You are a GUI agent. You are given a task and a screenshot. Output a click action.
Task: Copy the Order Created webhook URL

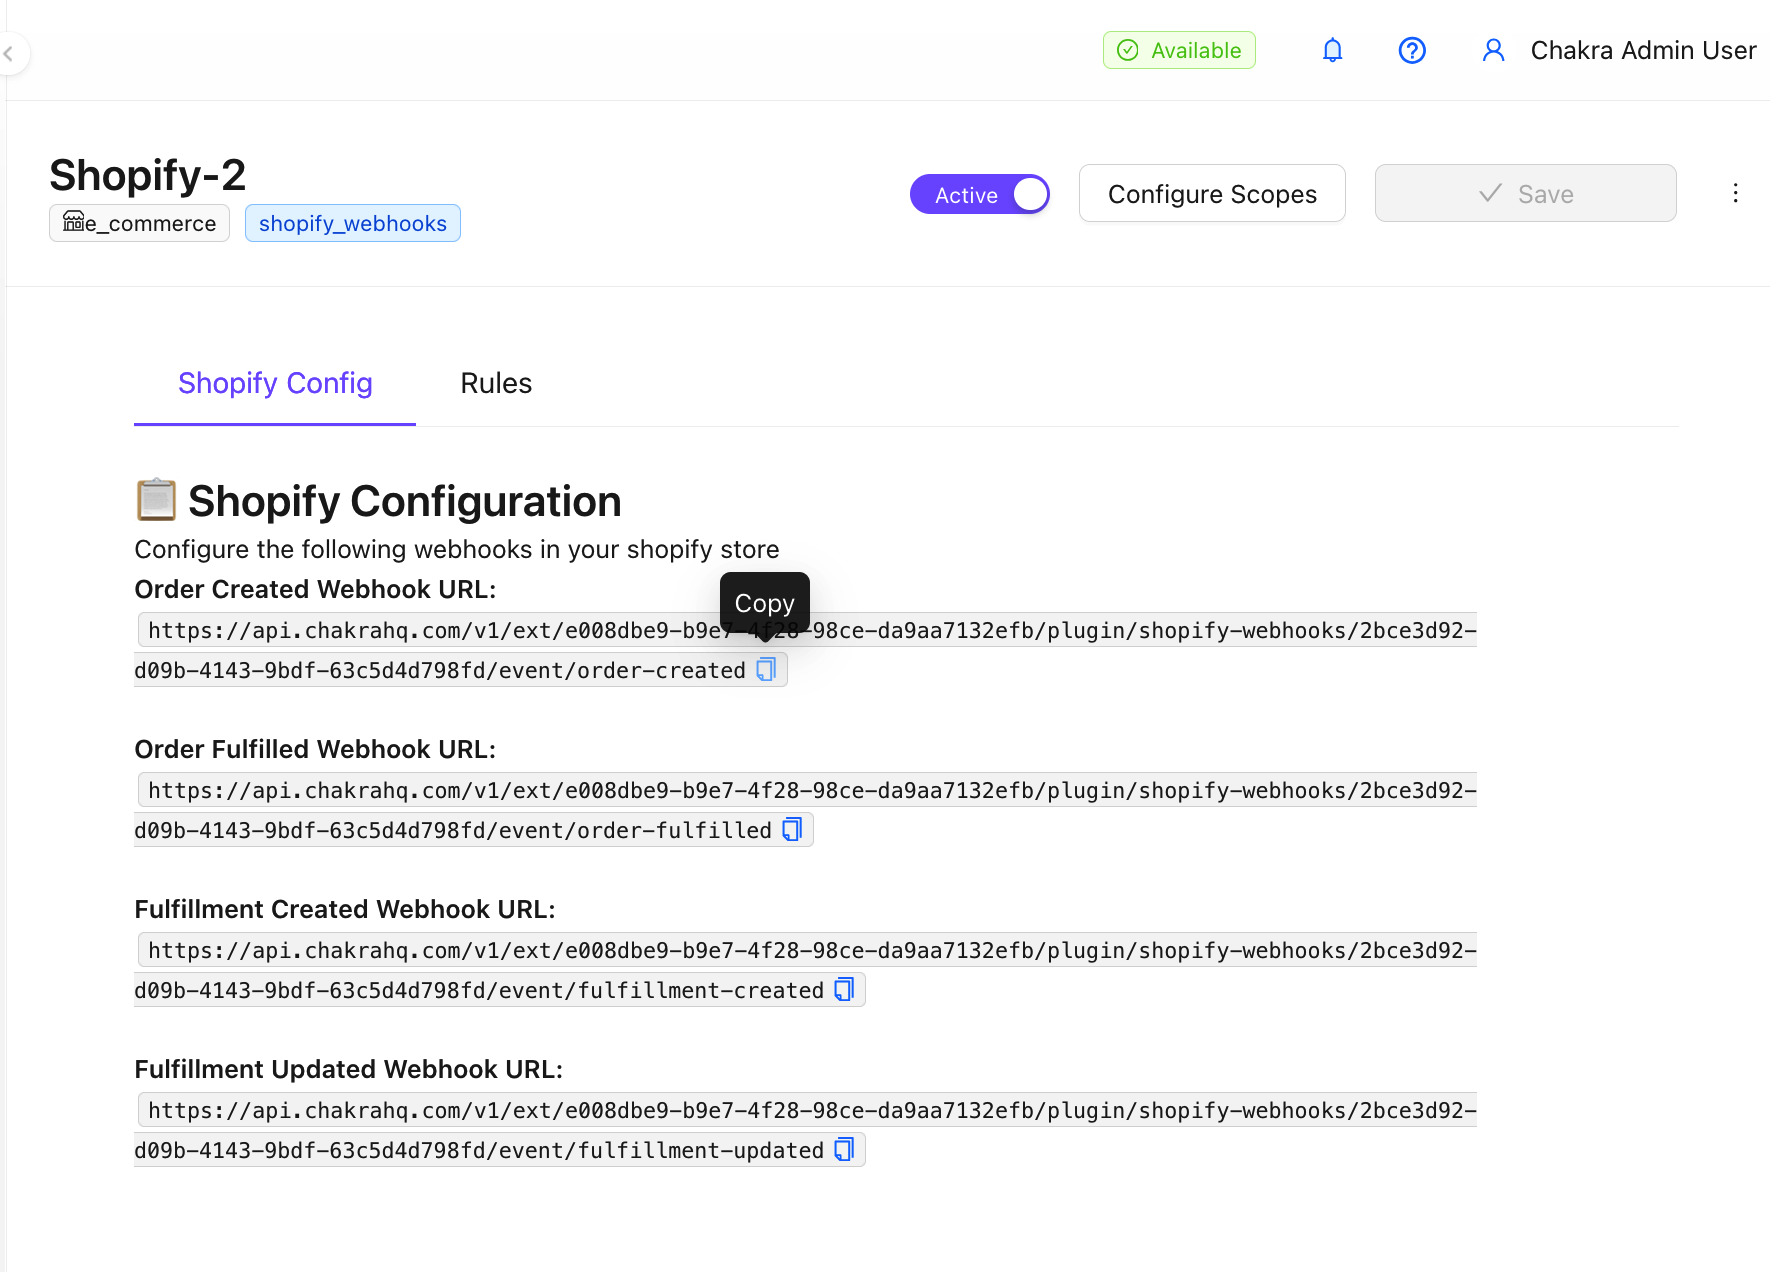(x=766, y=670)
